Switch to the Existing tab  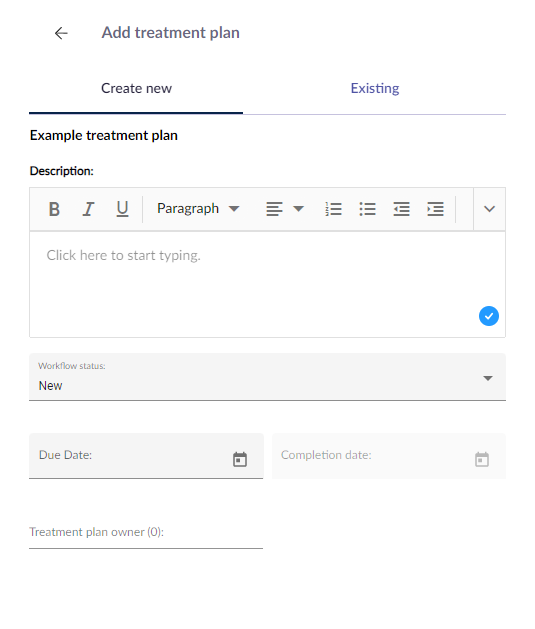pos(375,88)
